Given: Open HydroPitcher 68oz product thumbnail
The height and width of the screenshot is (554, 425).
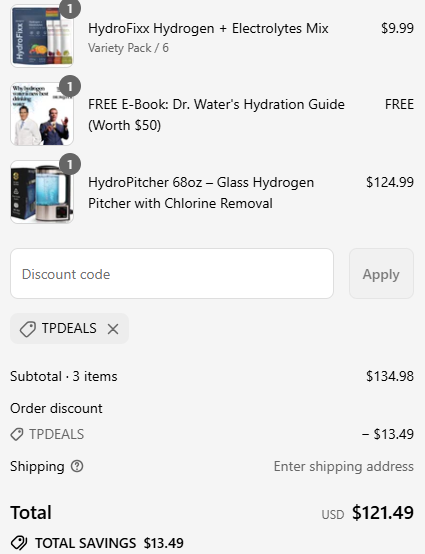Looking at the screenshot, I should click(x=42, y=192).
